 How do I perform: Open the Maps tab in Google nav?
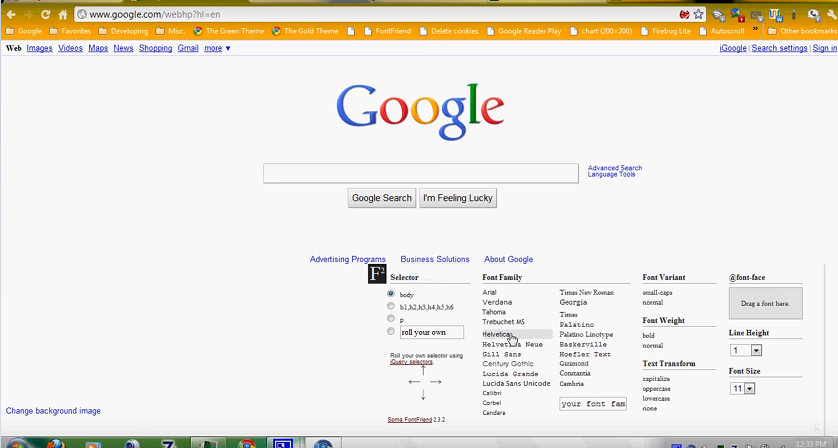[x=98, y=48]
